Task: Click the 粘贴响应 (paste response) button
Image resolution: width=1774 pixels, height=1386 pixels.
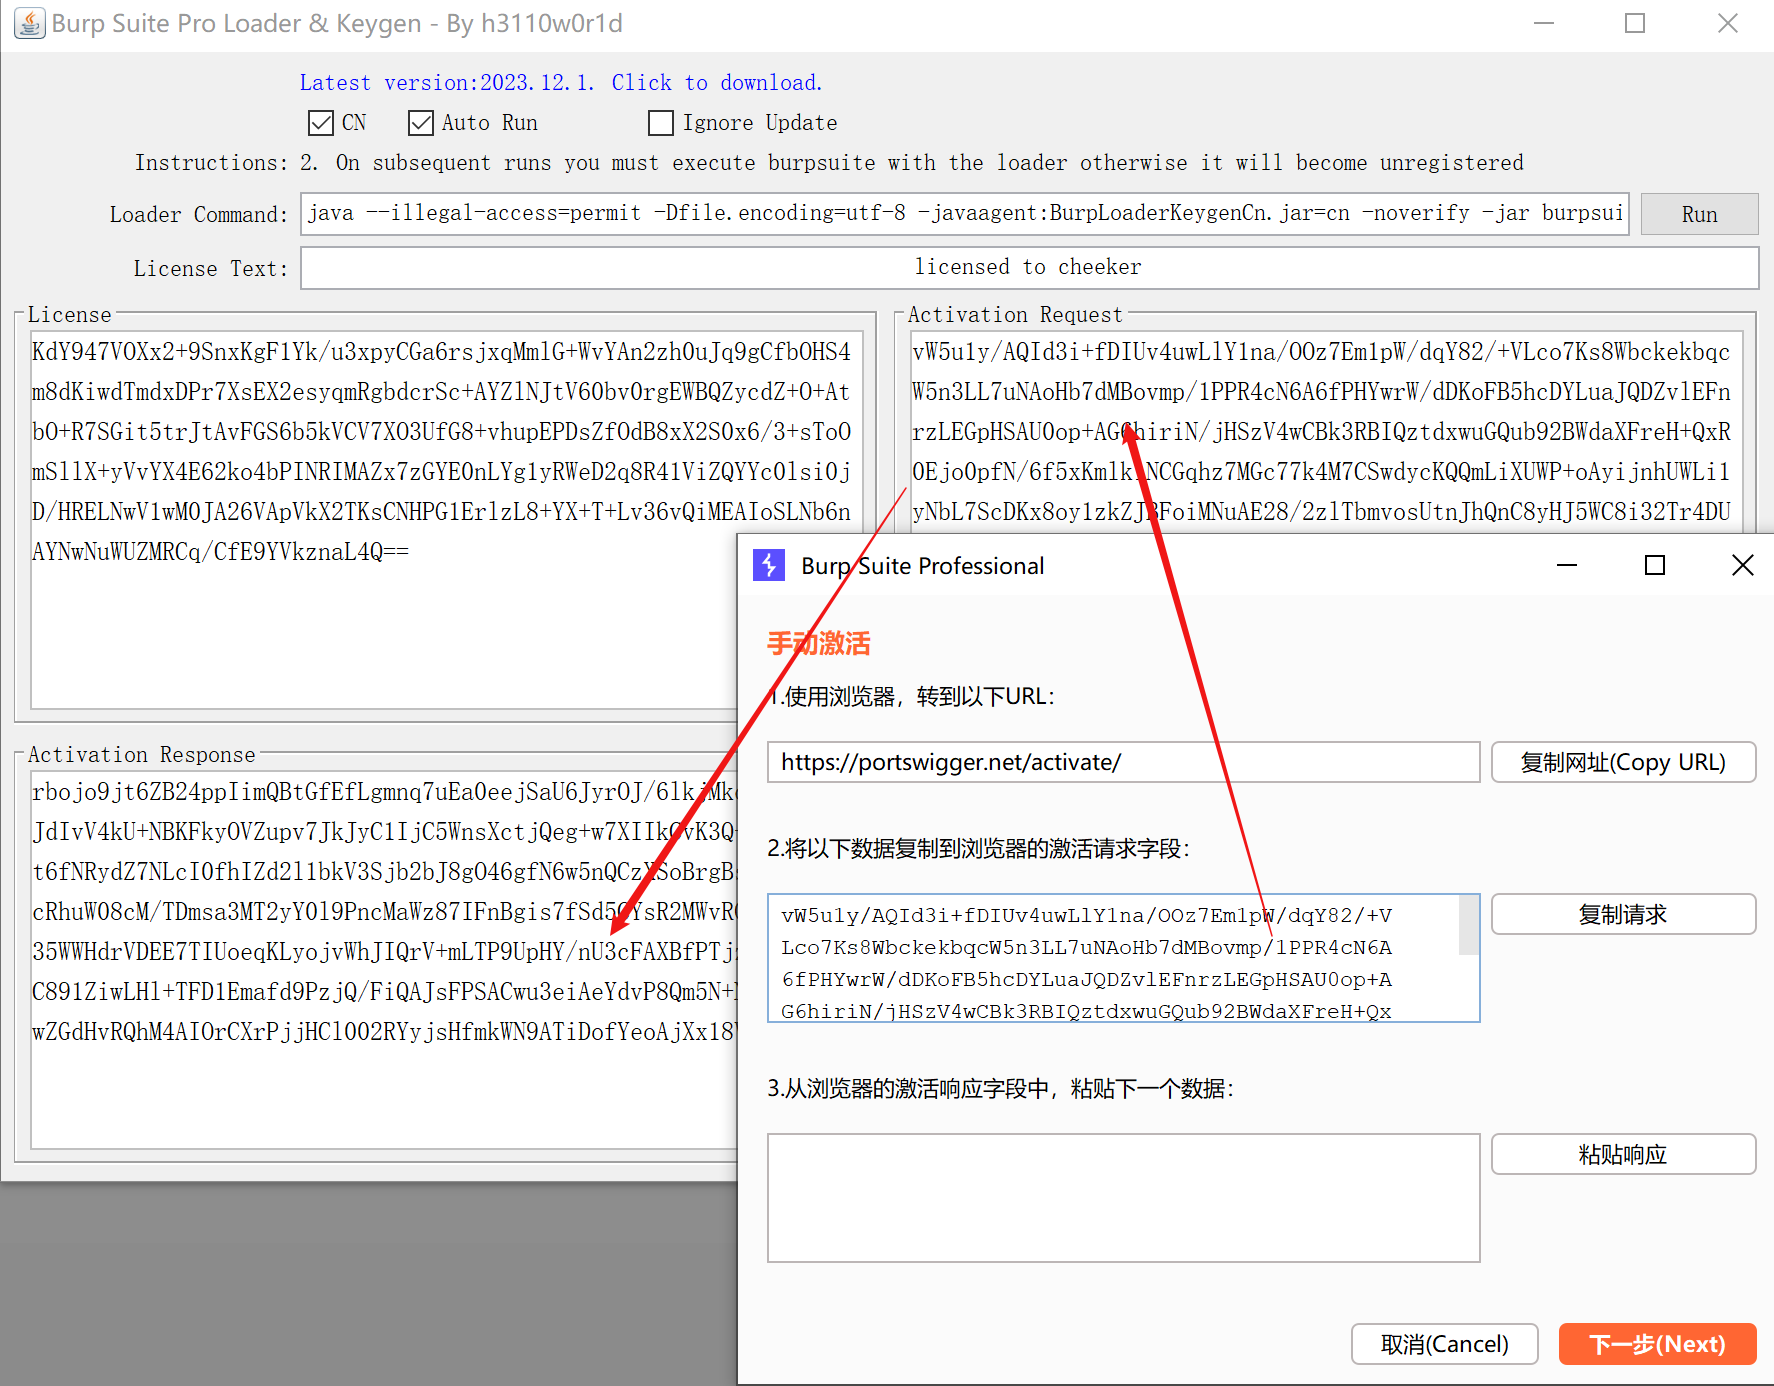Action: tap(1623, 1154)
